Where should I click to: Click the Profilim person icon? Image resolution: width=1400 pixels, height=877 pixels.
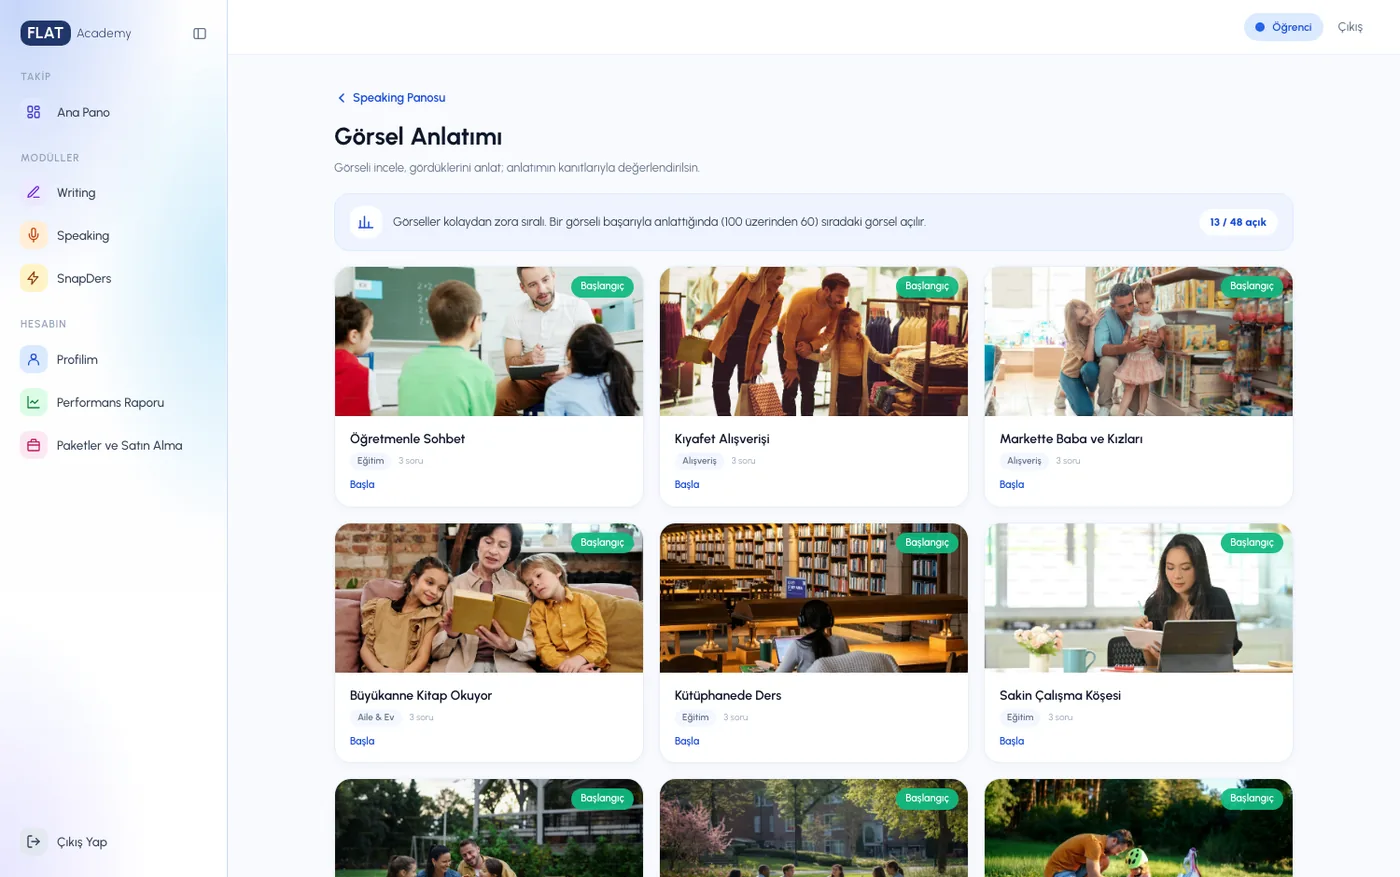click(33, 359)
